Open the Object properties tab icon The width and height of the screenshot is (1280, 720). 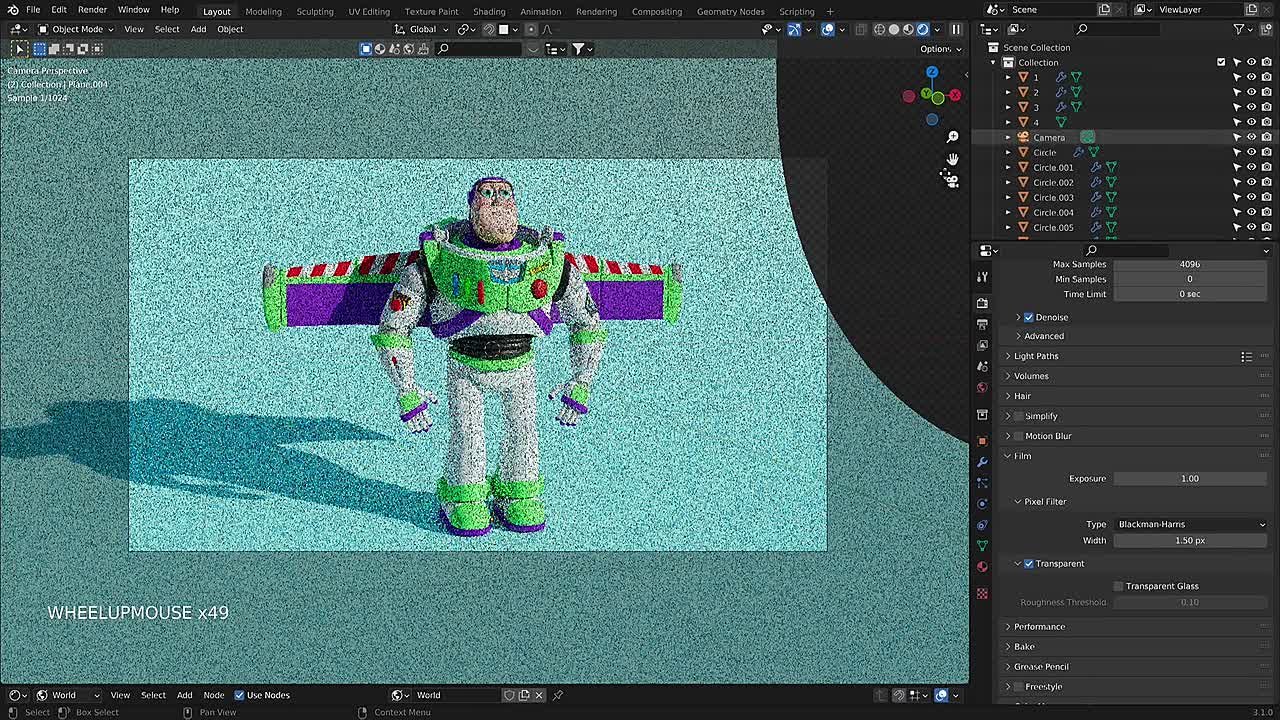click(x=982, y=440)
